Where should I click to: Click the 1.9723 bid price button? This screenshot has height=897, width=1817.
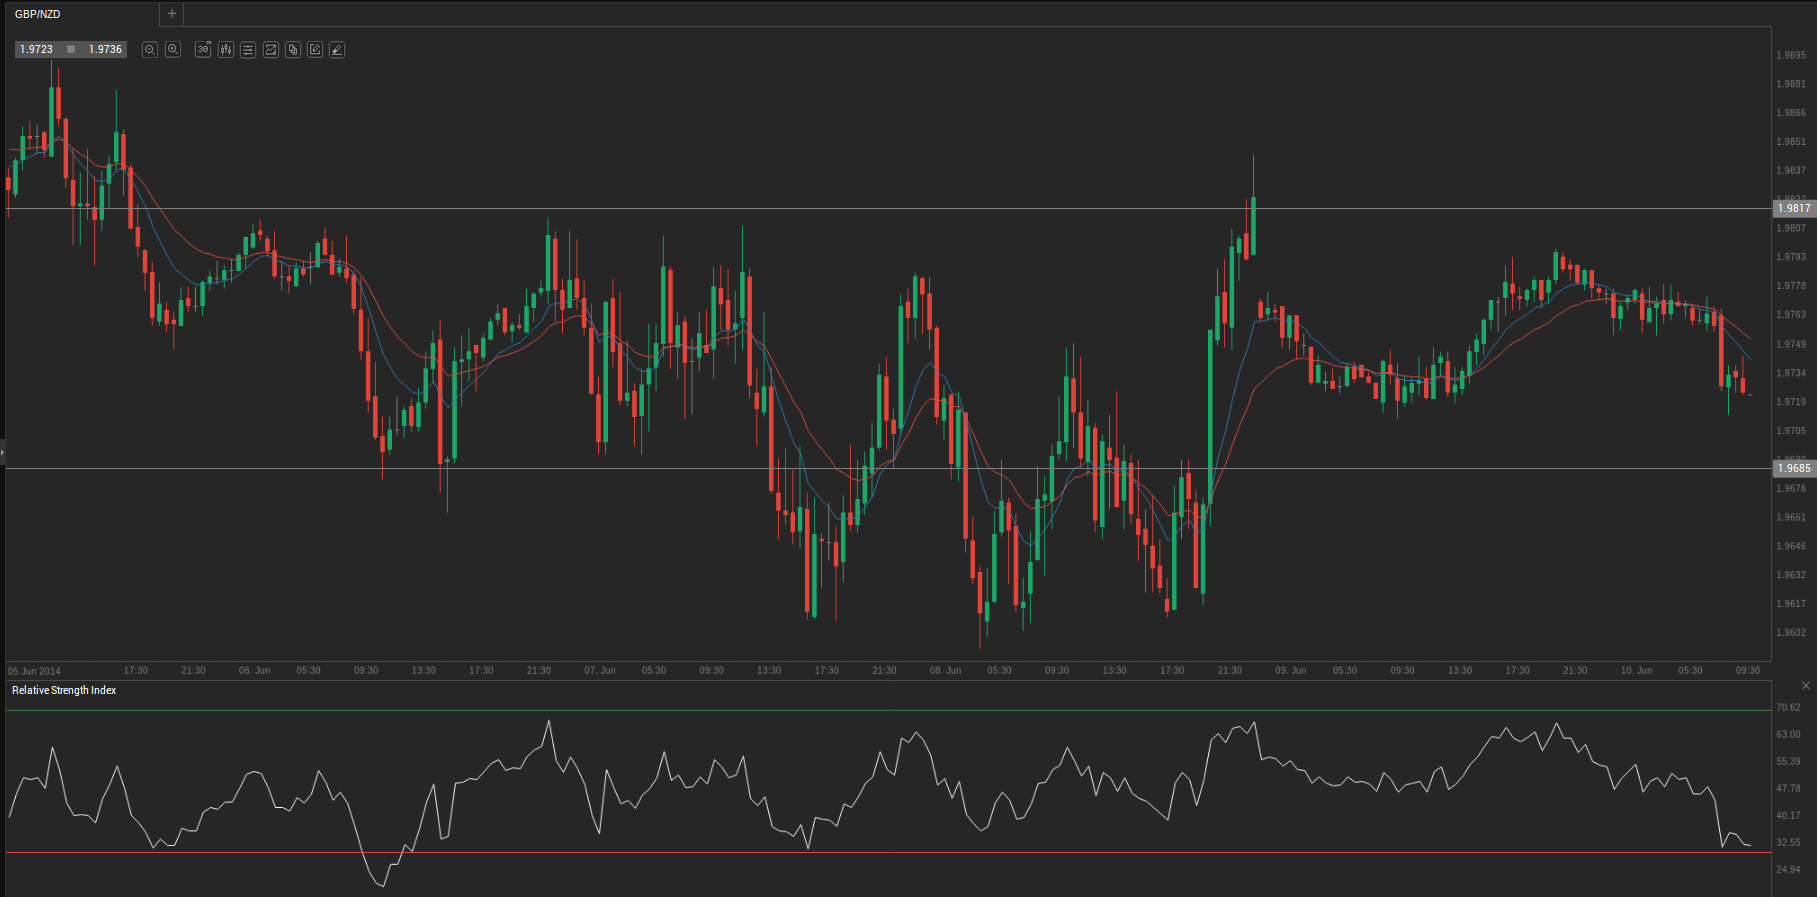click(37, 49)
